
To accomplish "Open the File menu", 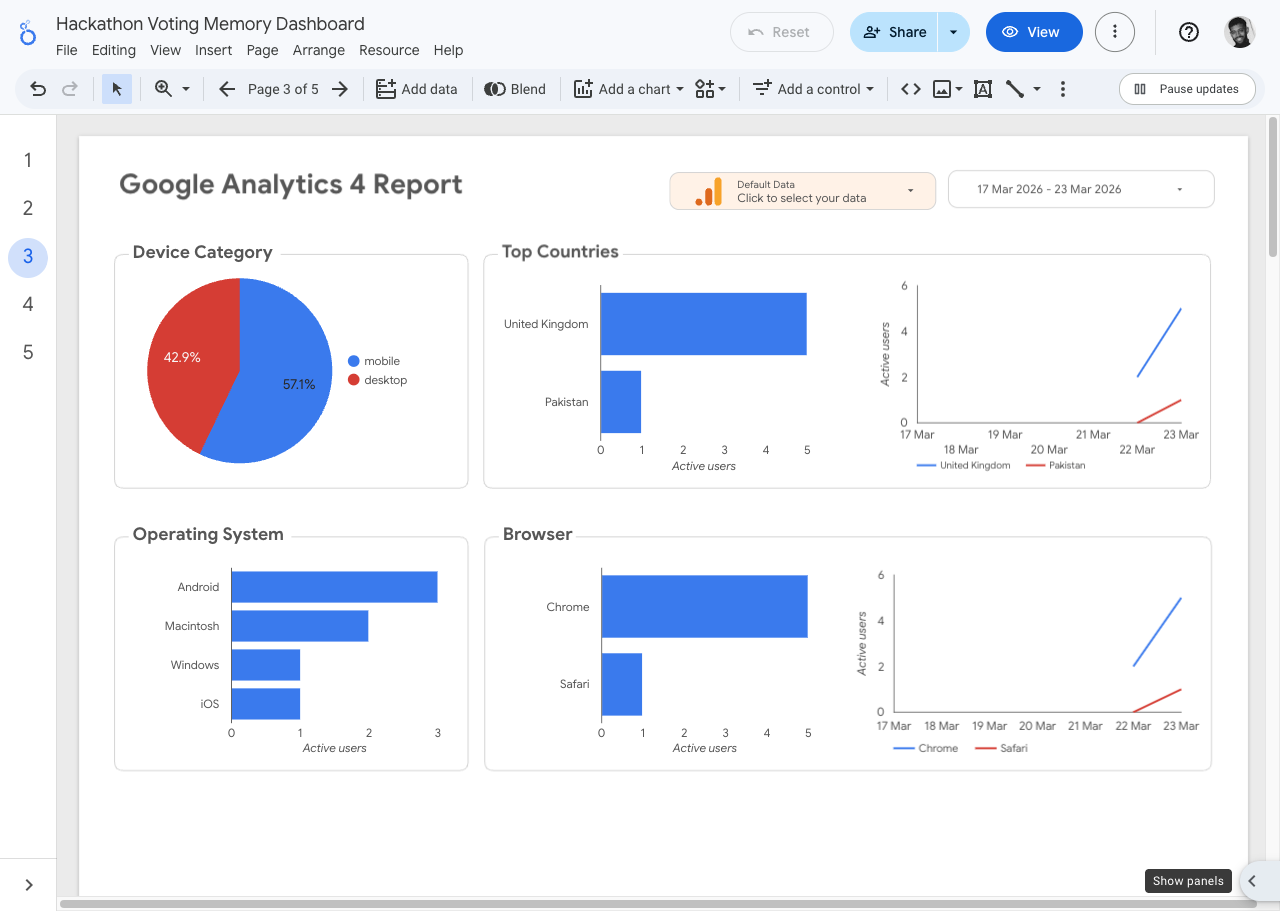I will click(x=66, y=50).
